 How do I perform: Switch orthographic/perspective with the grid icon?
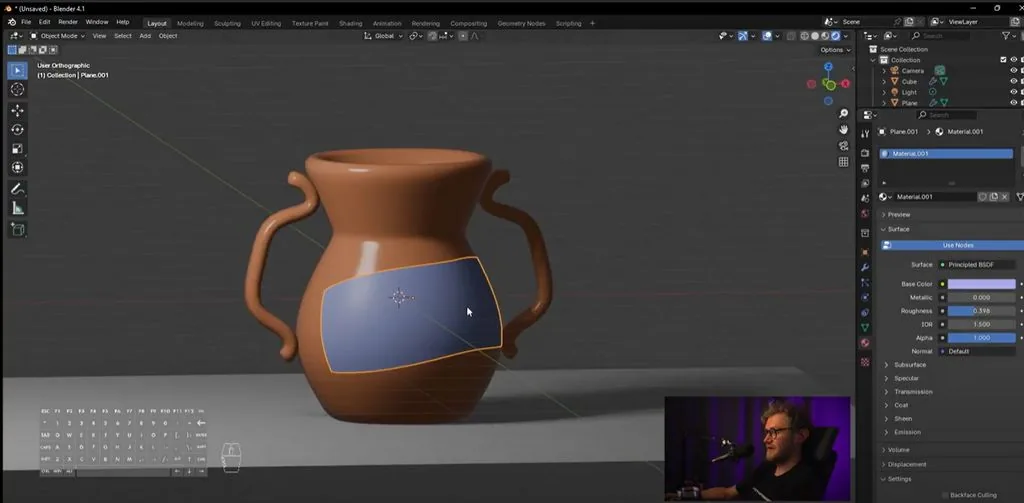coord(843,161)
